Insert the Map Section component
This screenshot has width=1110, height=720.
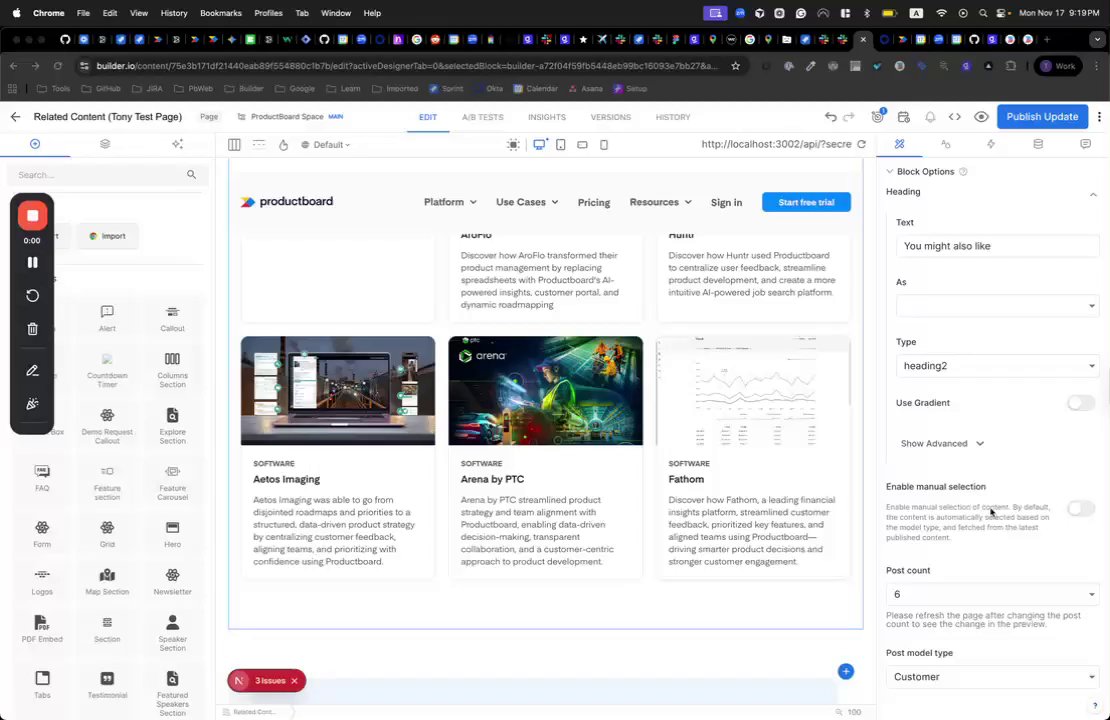point(107,581)
